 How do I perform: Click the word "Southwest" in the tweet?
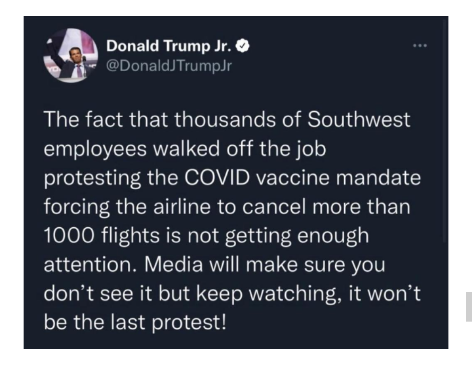(358, 119)
